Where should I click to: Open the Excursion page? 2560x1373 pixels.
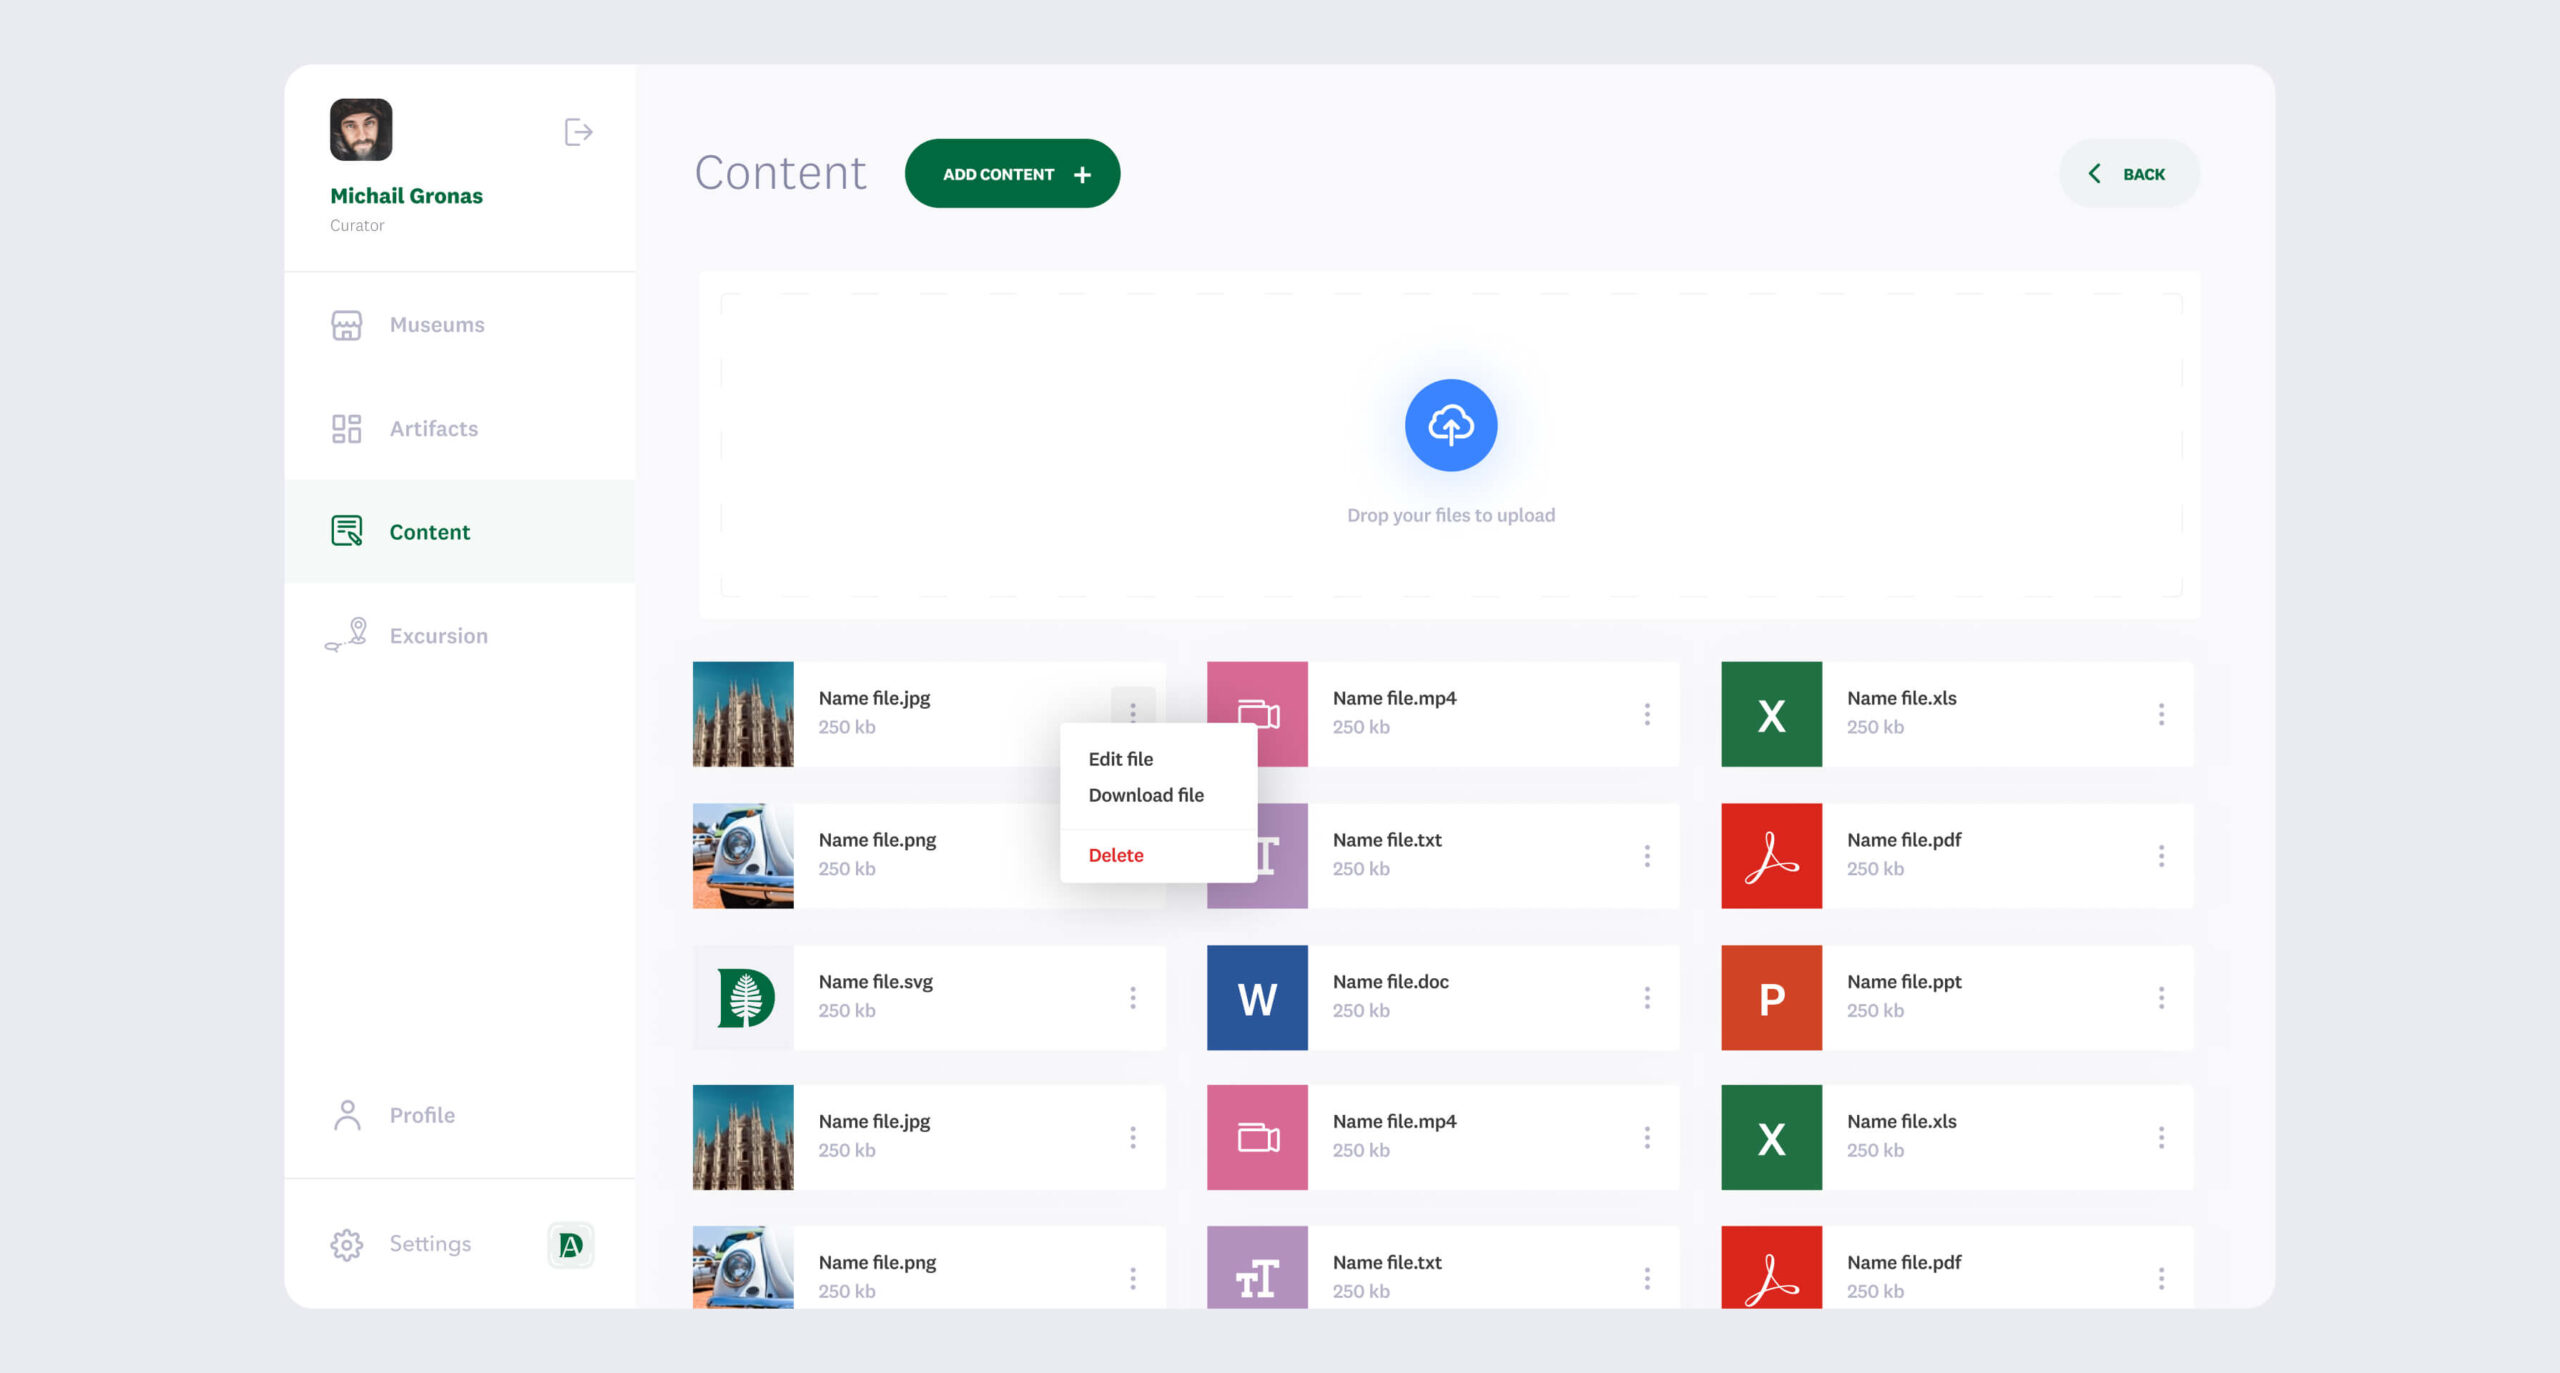(x=438, y=636)
